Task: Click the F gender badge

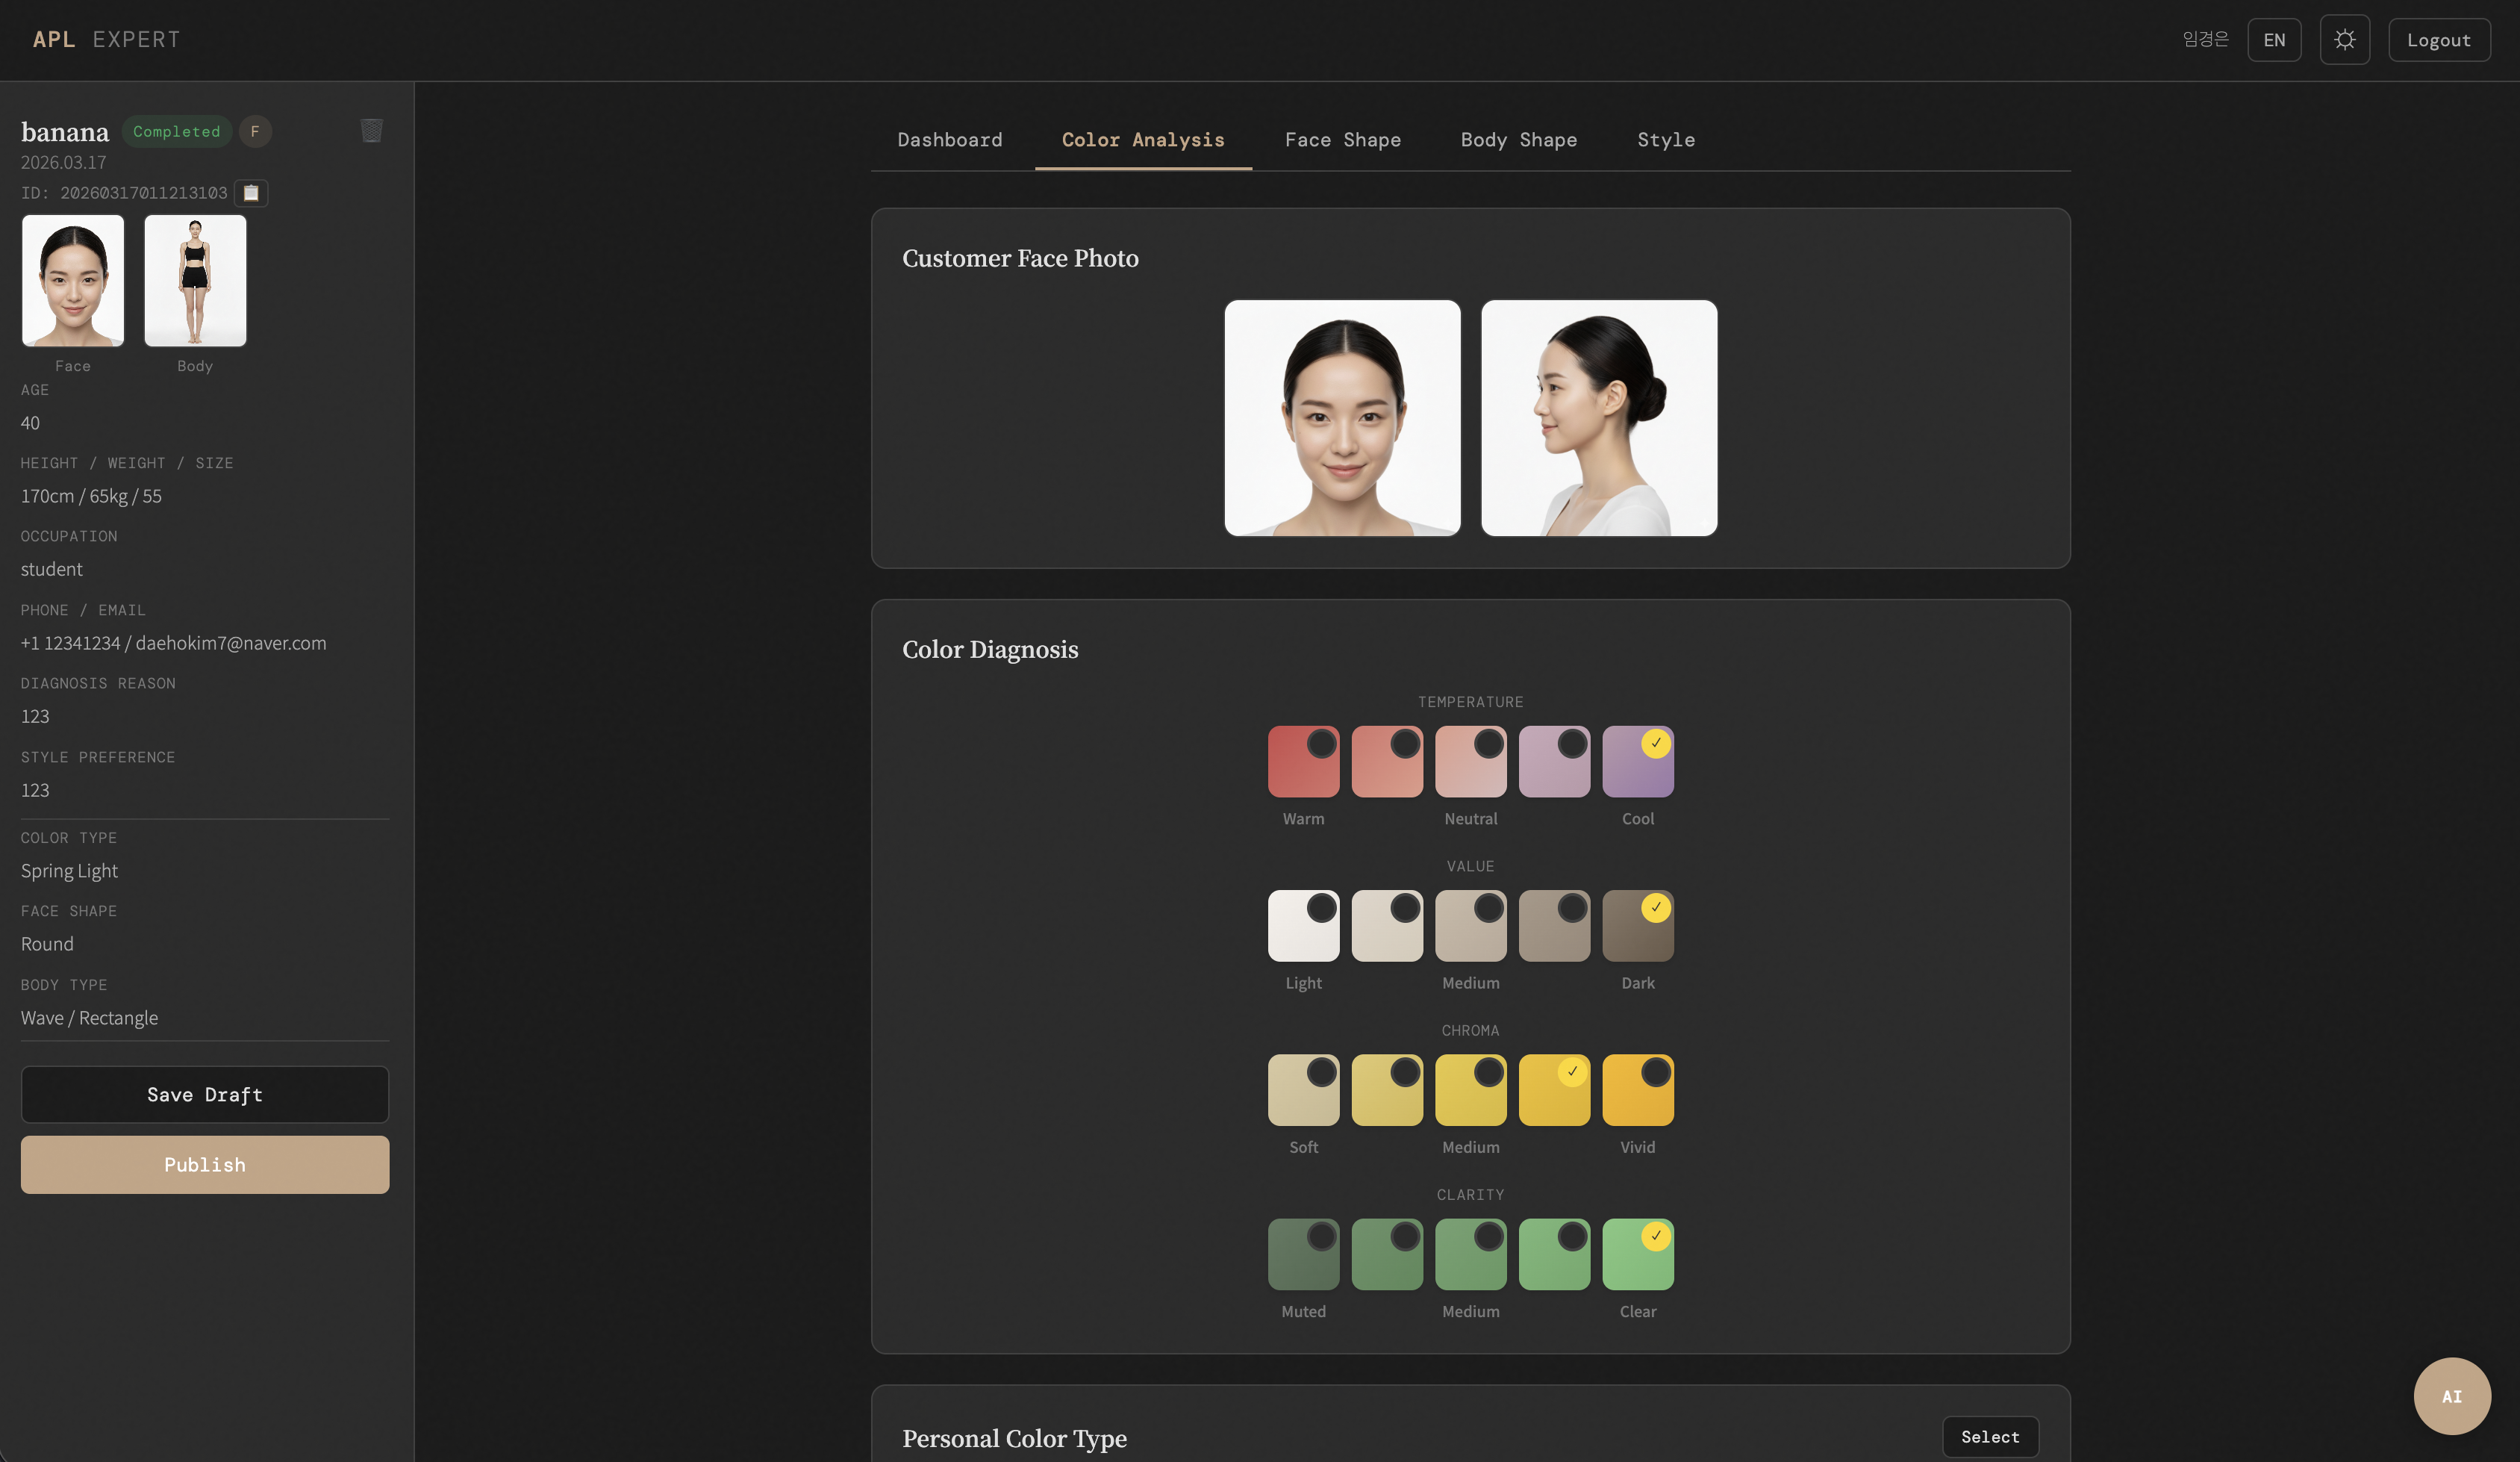Action: [x=255, y=131]
